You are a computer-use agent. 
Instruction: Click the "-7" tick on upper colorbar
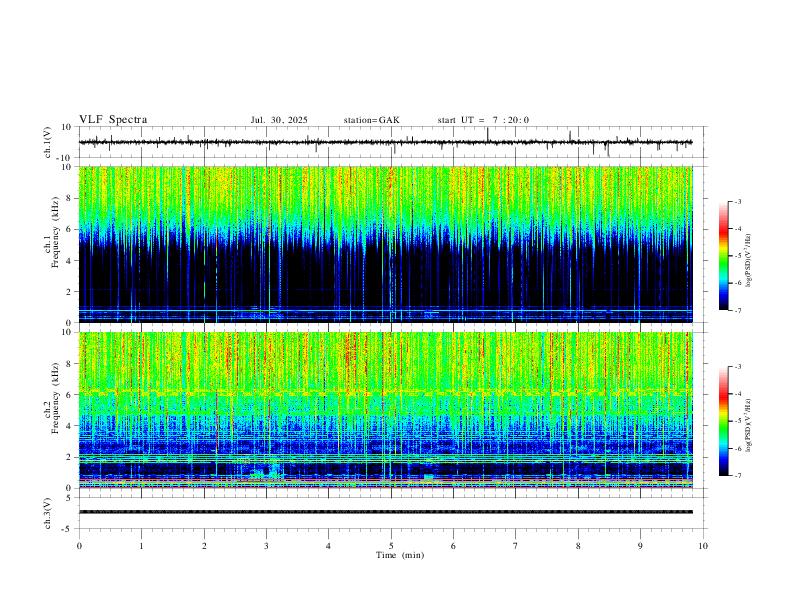pos(738,310)
